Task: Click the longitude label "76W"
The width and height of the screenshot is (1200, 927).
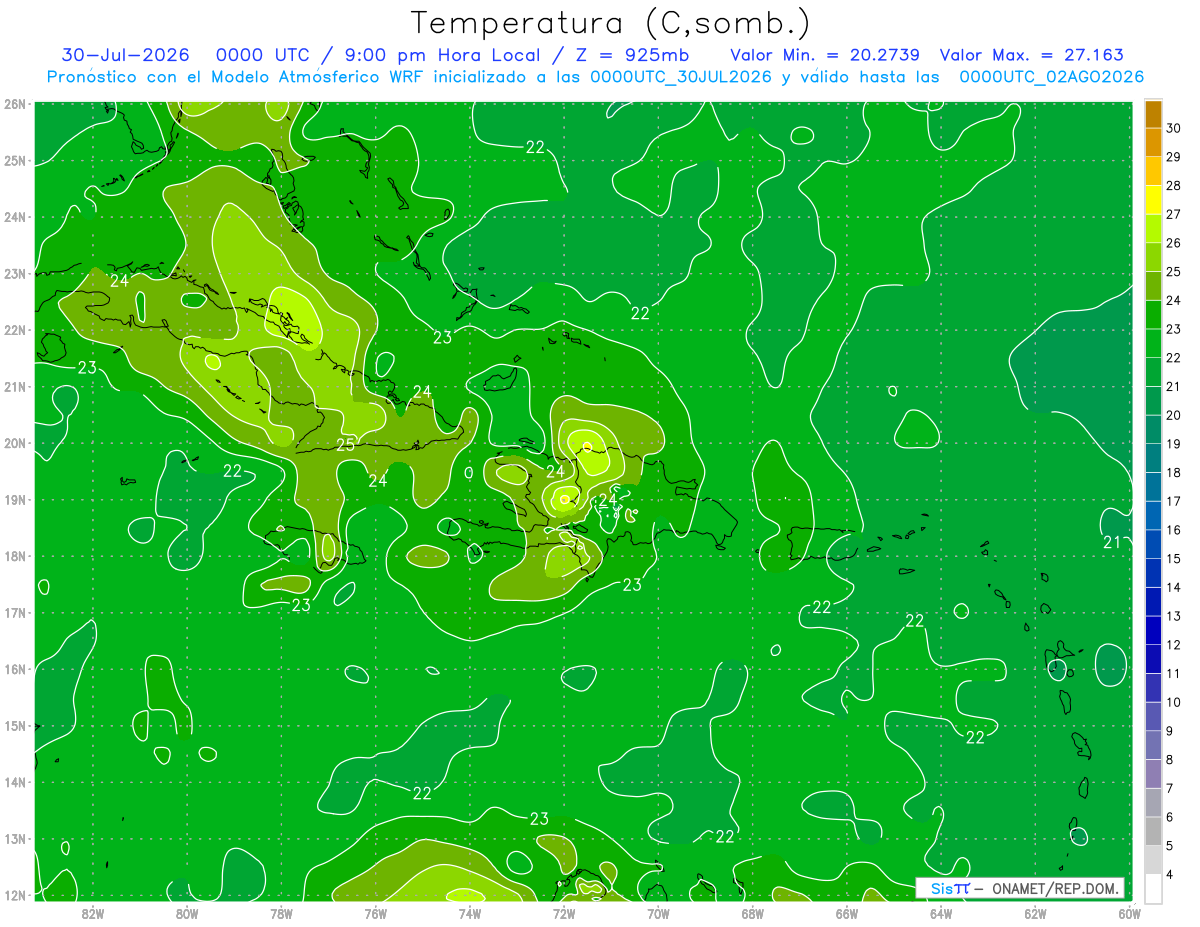Action: click(x=375, y=912)
